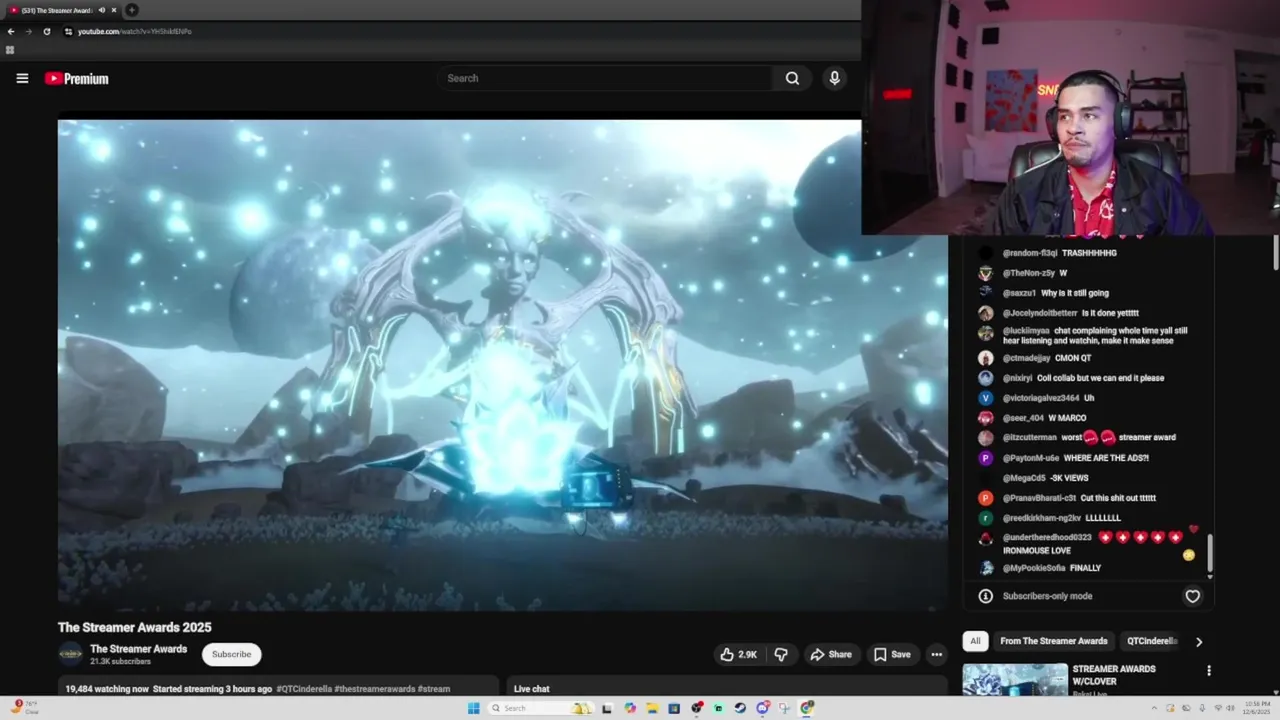This screenshot has width=1280, height=720.
Task: Open The Streamer Awards channel avatar
Action: (70, 654)
